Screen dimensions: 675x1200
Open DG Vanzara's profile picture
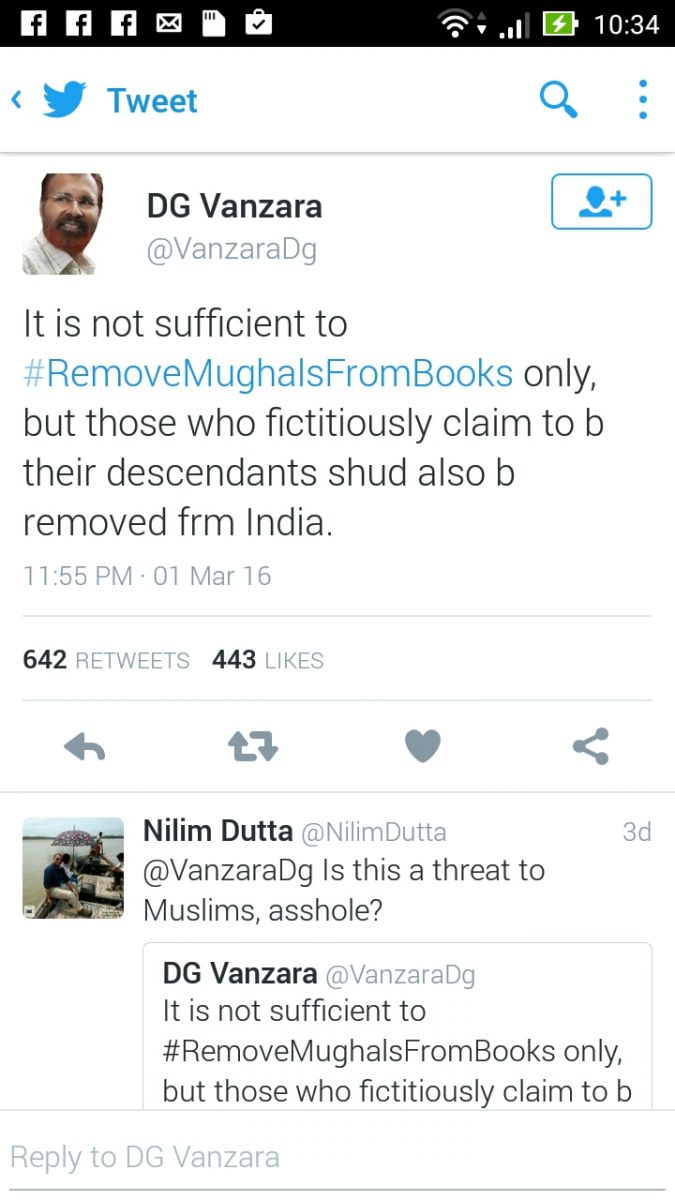[x=59, y=224]
